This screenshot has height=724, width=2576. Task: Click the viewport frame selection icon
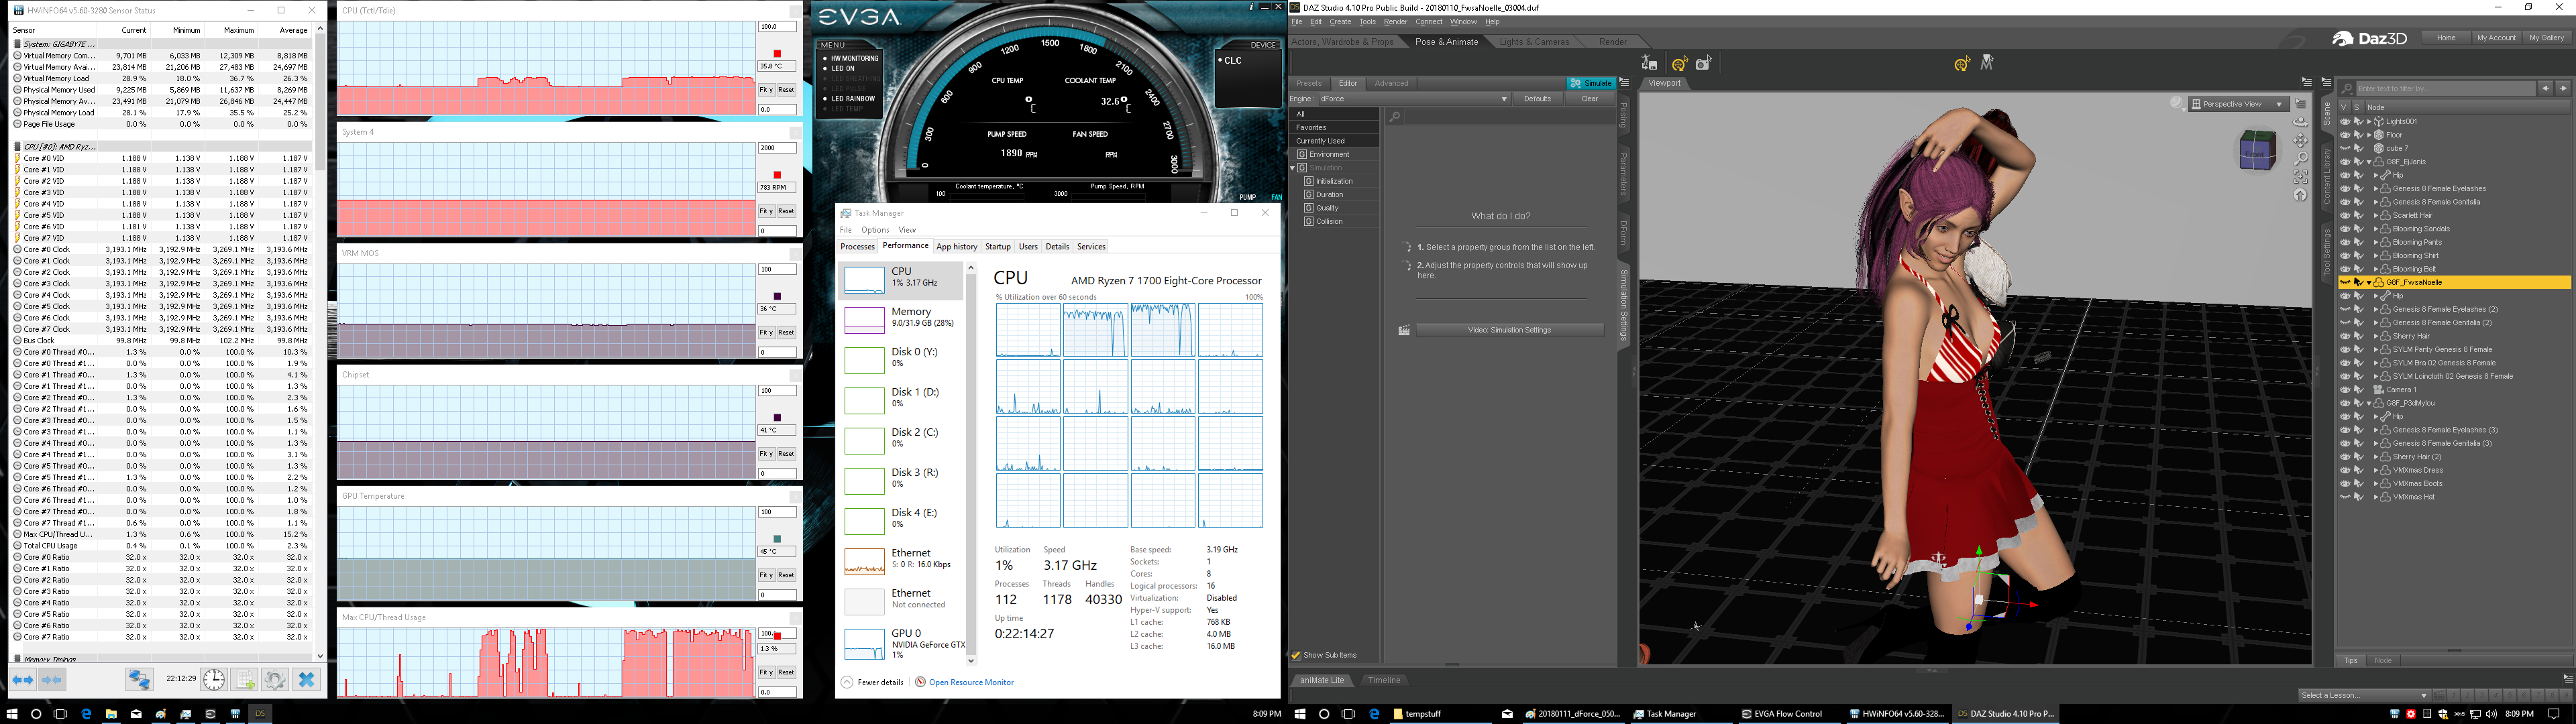[x=2301, y=177]
